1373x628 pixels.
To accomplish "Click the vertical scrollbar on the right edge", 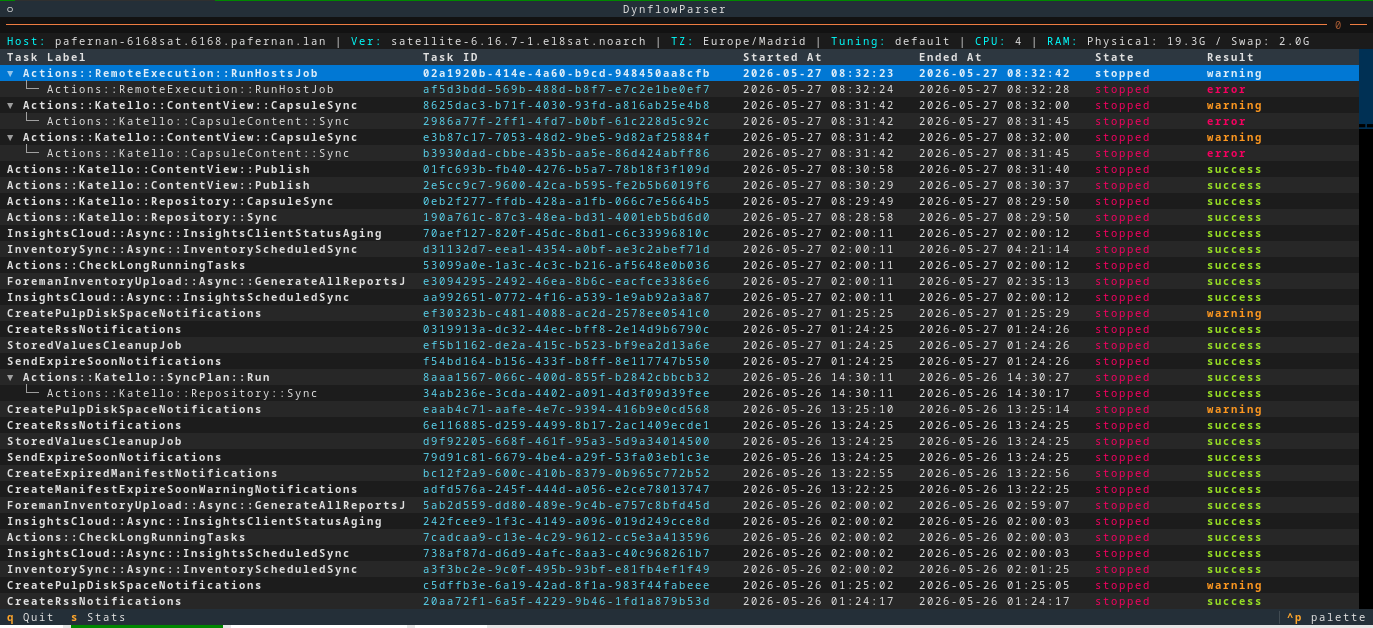I will (1365, 330).
